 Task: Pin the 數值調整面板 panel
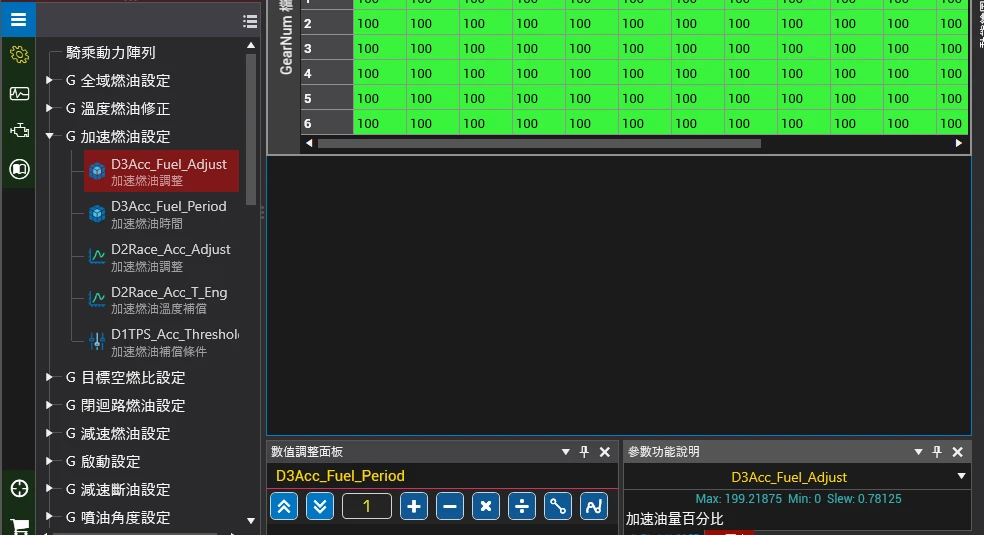point(584,452)
